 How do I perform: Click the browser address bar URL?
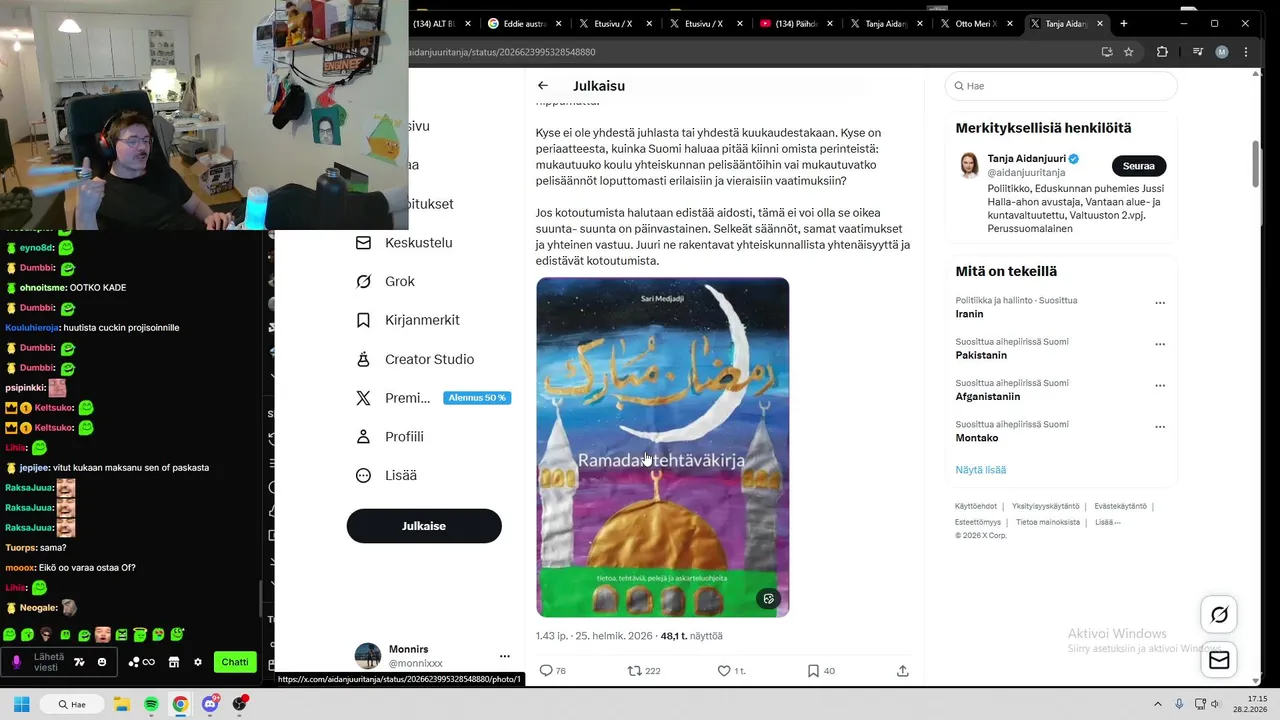point(502,52)
